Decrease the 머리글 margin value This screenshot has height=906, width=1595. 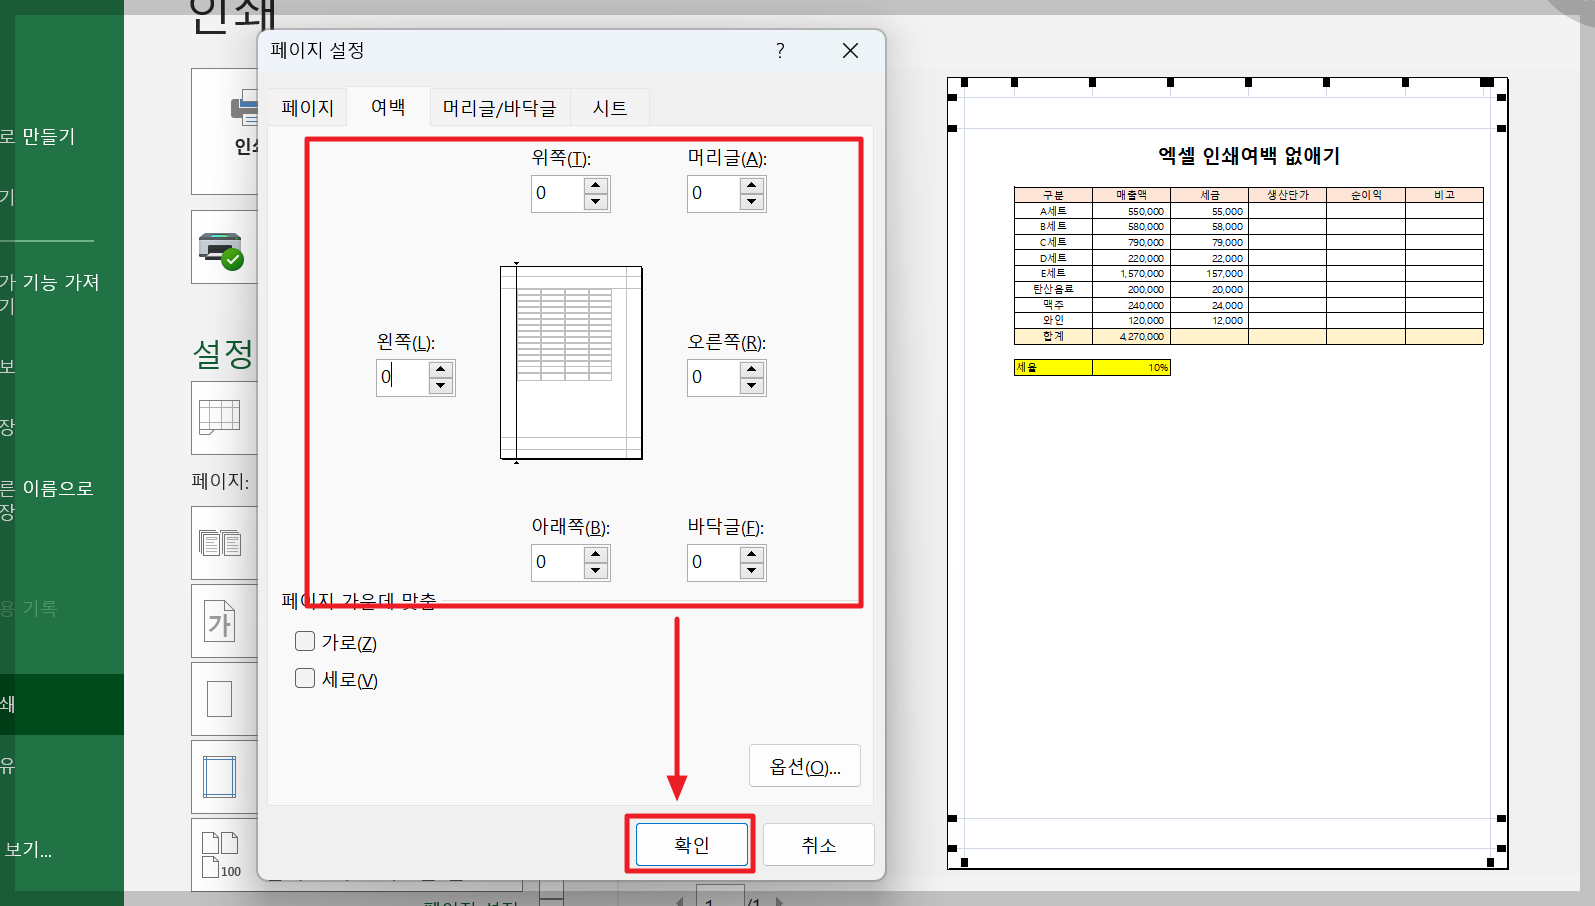click(752, 202)
